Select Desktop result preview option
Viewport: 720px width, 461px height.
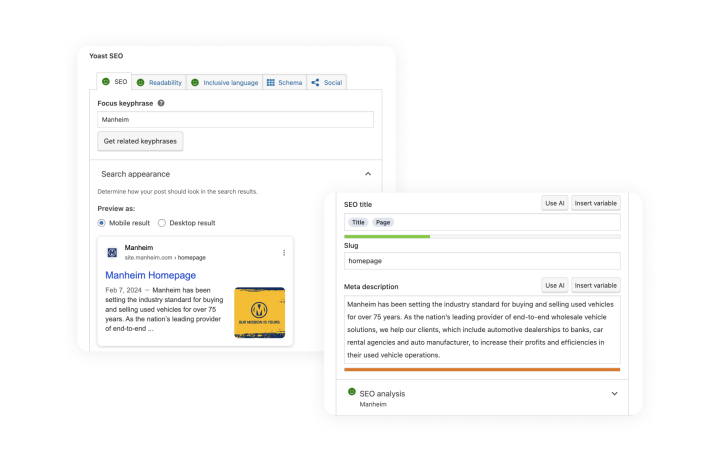pyautogui.click(x=162, y=223)
